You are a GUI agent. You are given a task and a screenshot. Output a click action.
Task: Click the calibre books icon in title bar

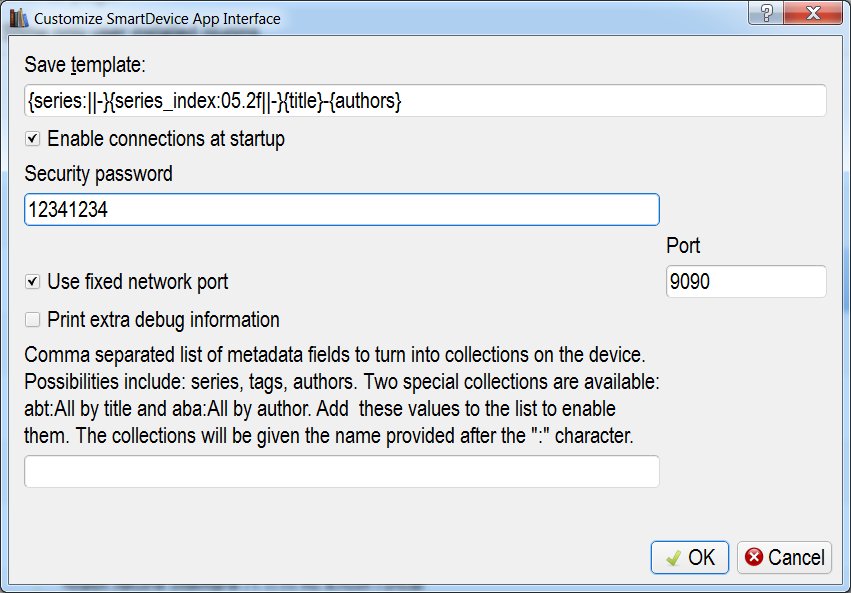click(x=16, y=18)
